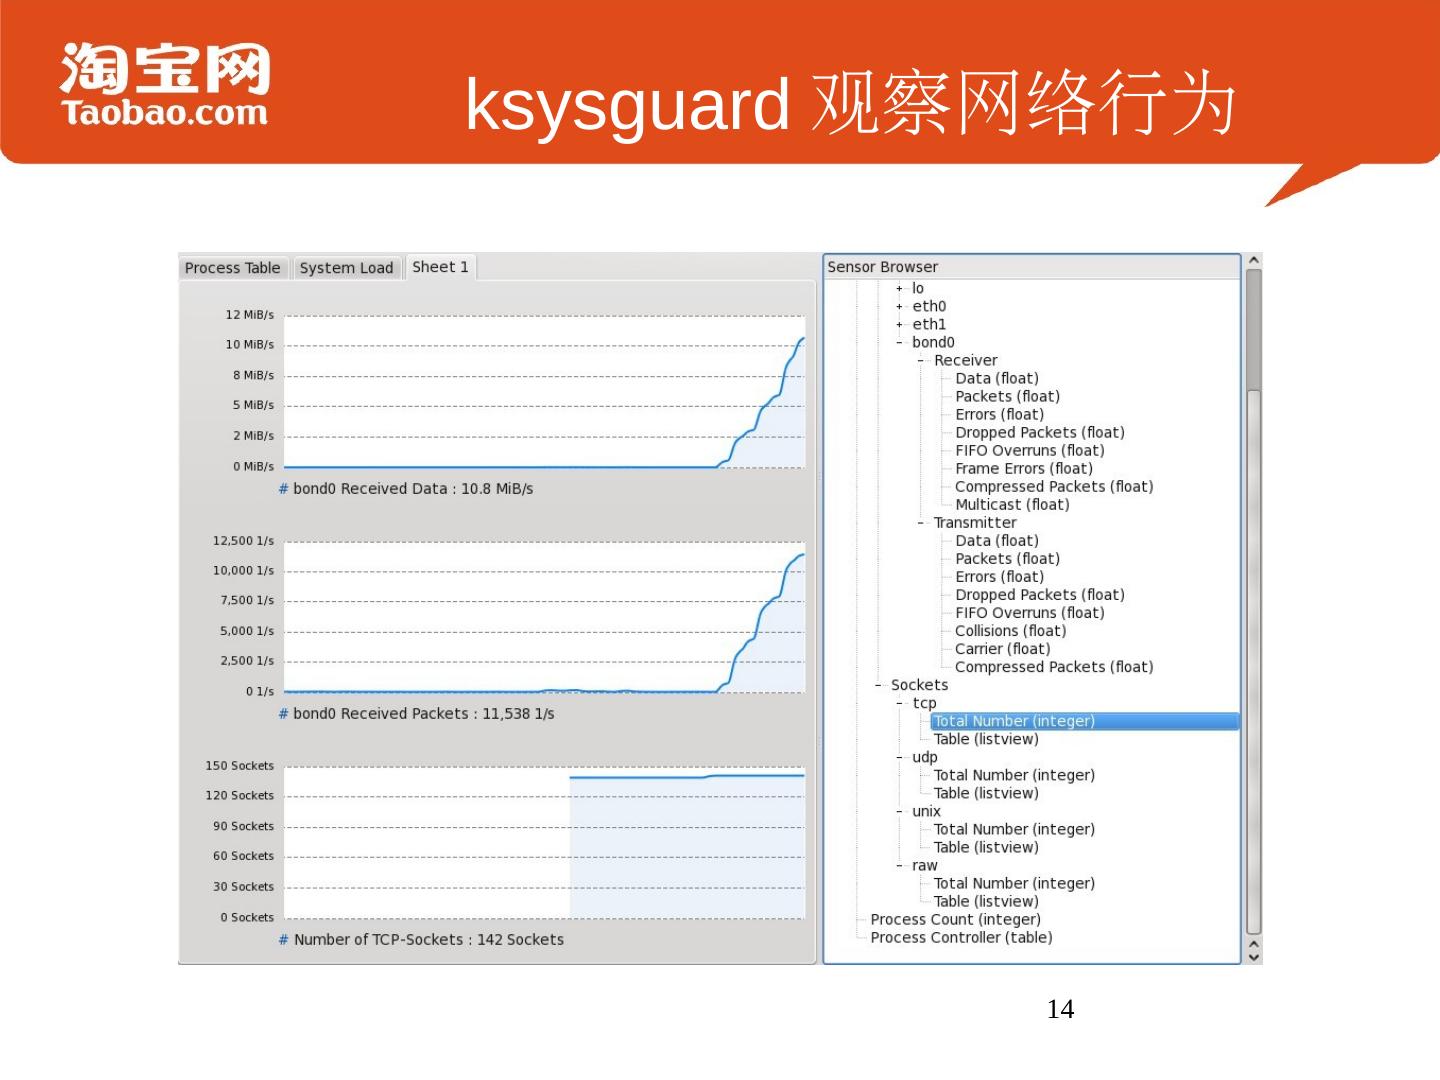This screenshot has width=1440, height=1080.
Task: Pick the Multicast (float) sensor
Action: (x=1012, y=505)
